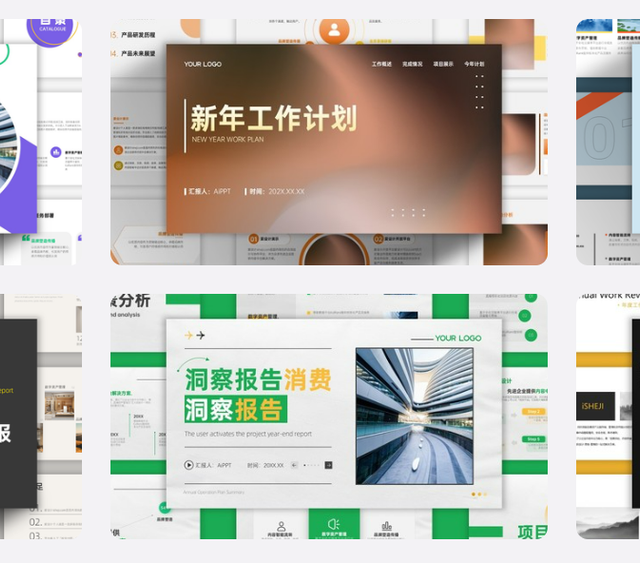Image resolution: width=640 pixels, height=563 pixels.
Task: Select the purple CATALOGUE template card
Action: coord(41,142)
